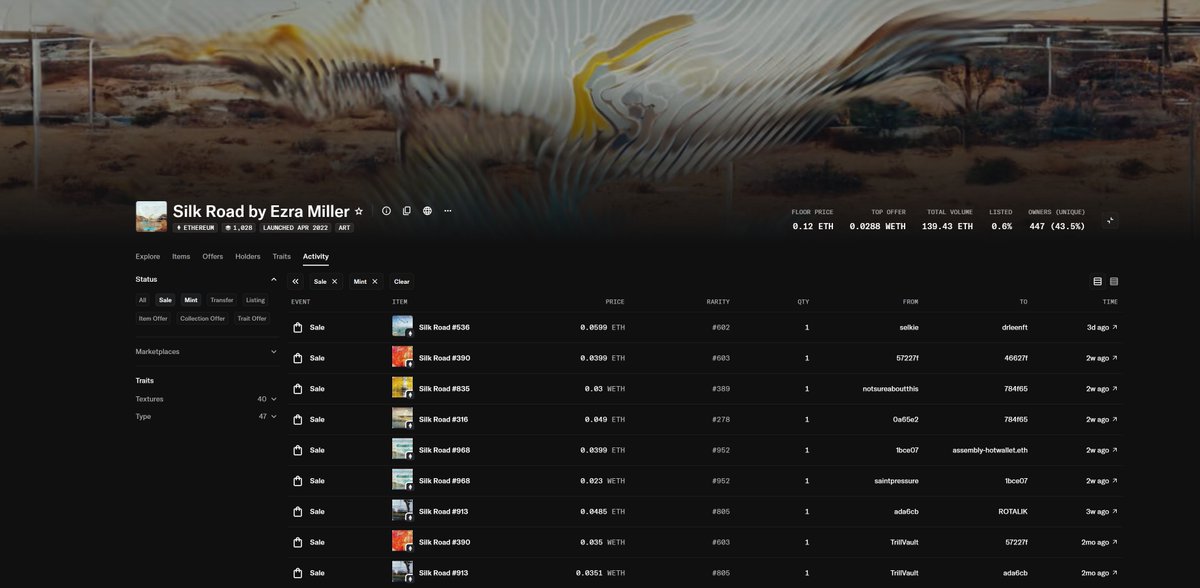The width and height of the screenshot is (1200, 588).
Task: Click the 447 (43.5%) owners stat
Action: [x=1056, y=227]
